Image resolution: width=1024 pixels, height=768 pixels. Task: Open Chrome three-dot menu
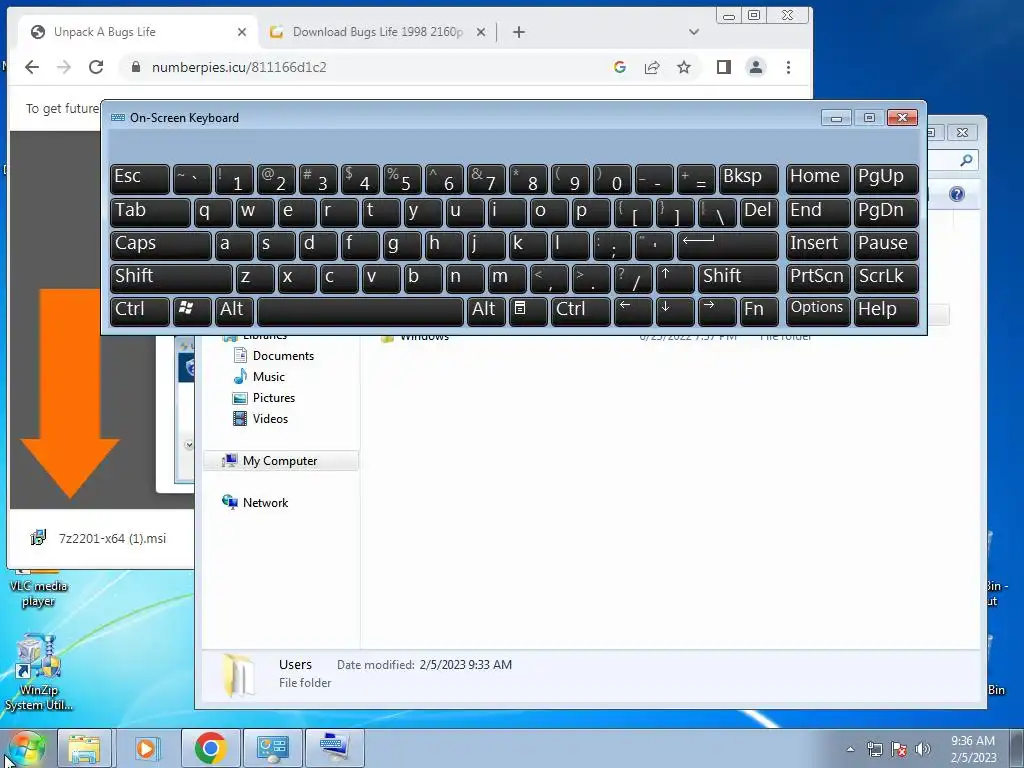pyautogui.click(x=788, y=67)
